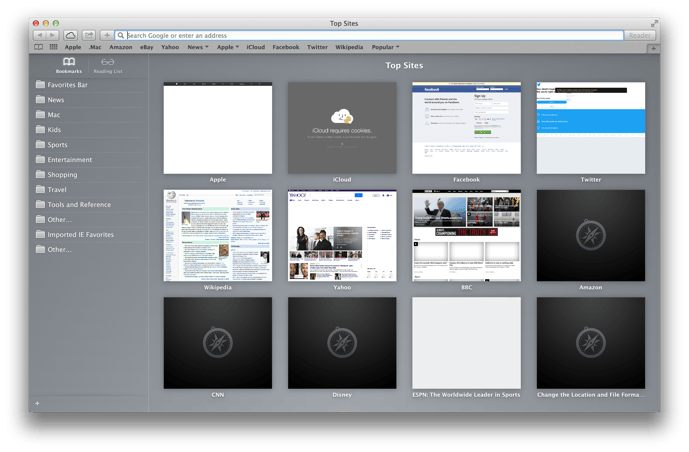Screen dimensions: 689x452
Task: Open the Change the Location thumbnail
Action: (591, 343)
